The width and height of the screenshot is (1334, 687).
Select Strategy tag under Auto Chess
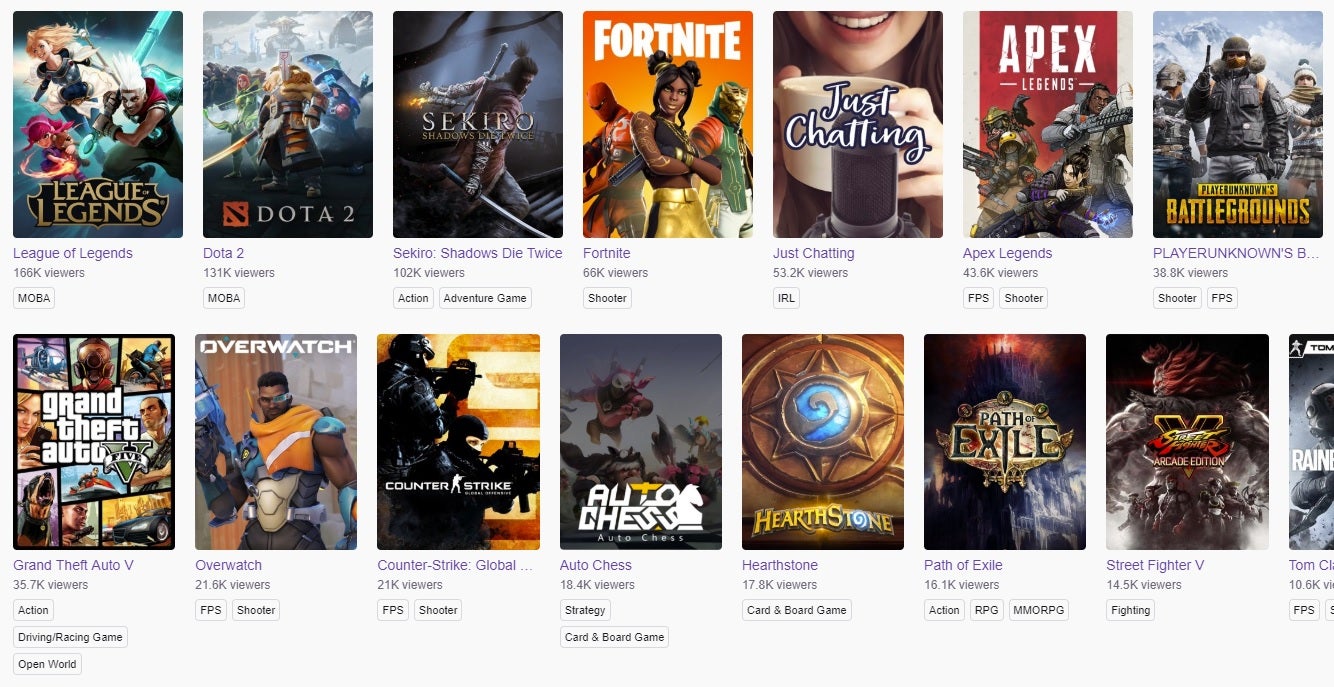(x=585, y=610)
